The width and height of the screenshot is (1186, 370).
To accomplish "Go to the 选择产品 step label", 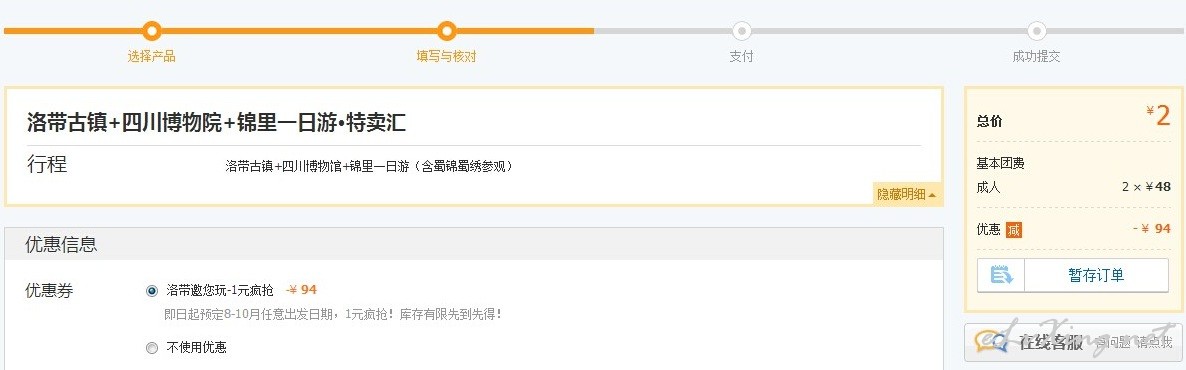I will tap(152, 56).
